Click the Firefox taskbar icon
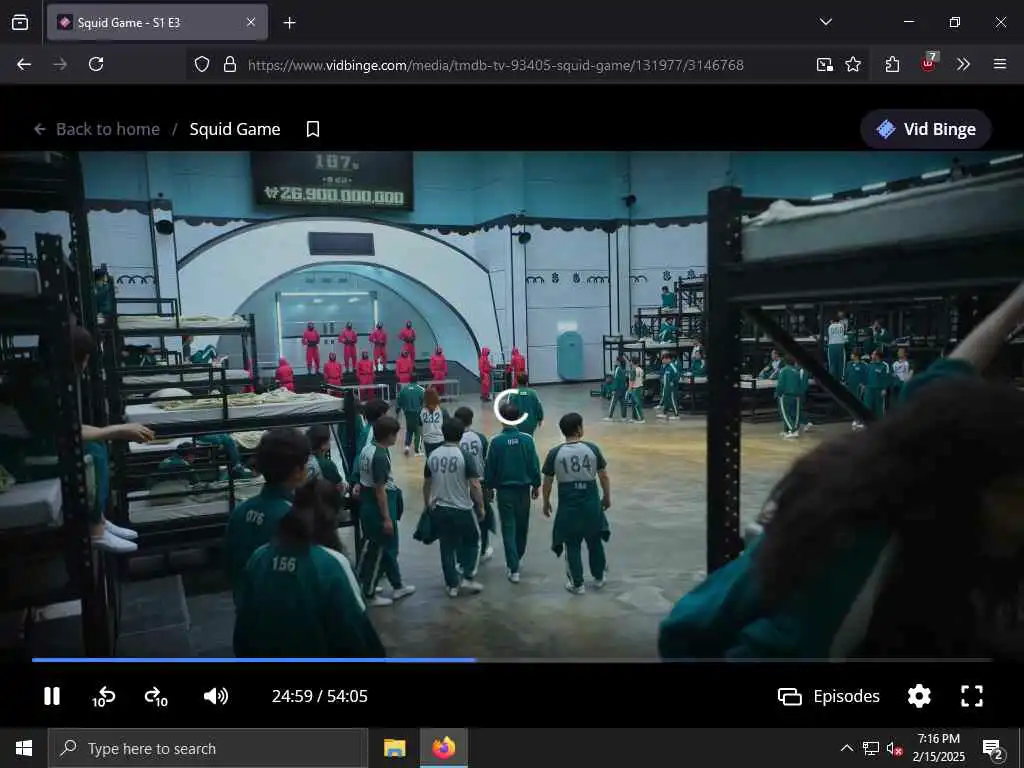This screenshot has width=1024, height=768. point(443,748)
